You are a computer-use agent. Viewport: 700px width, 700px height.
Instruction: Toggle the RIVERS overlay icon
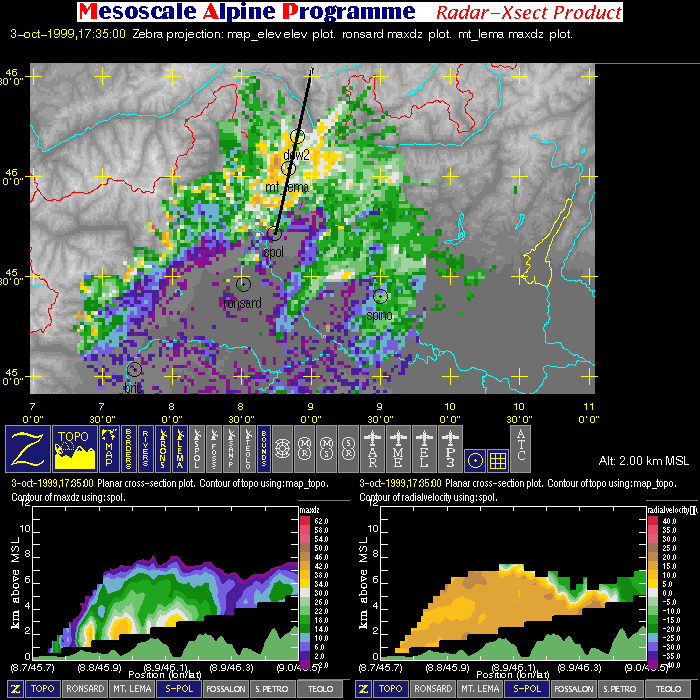point(146,449)
